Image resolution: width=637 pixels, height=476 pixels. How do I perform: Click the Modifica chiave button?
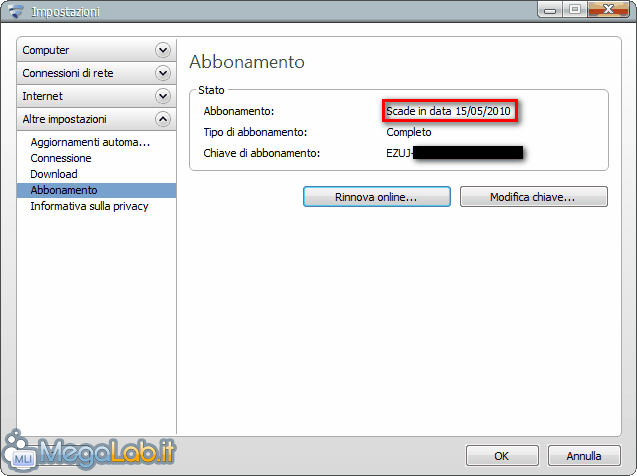(533, 197)
